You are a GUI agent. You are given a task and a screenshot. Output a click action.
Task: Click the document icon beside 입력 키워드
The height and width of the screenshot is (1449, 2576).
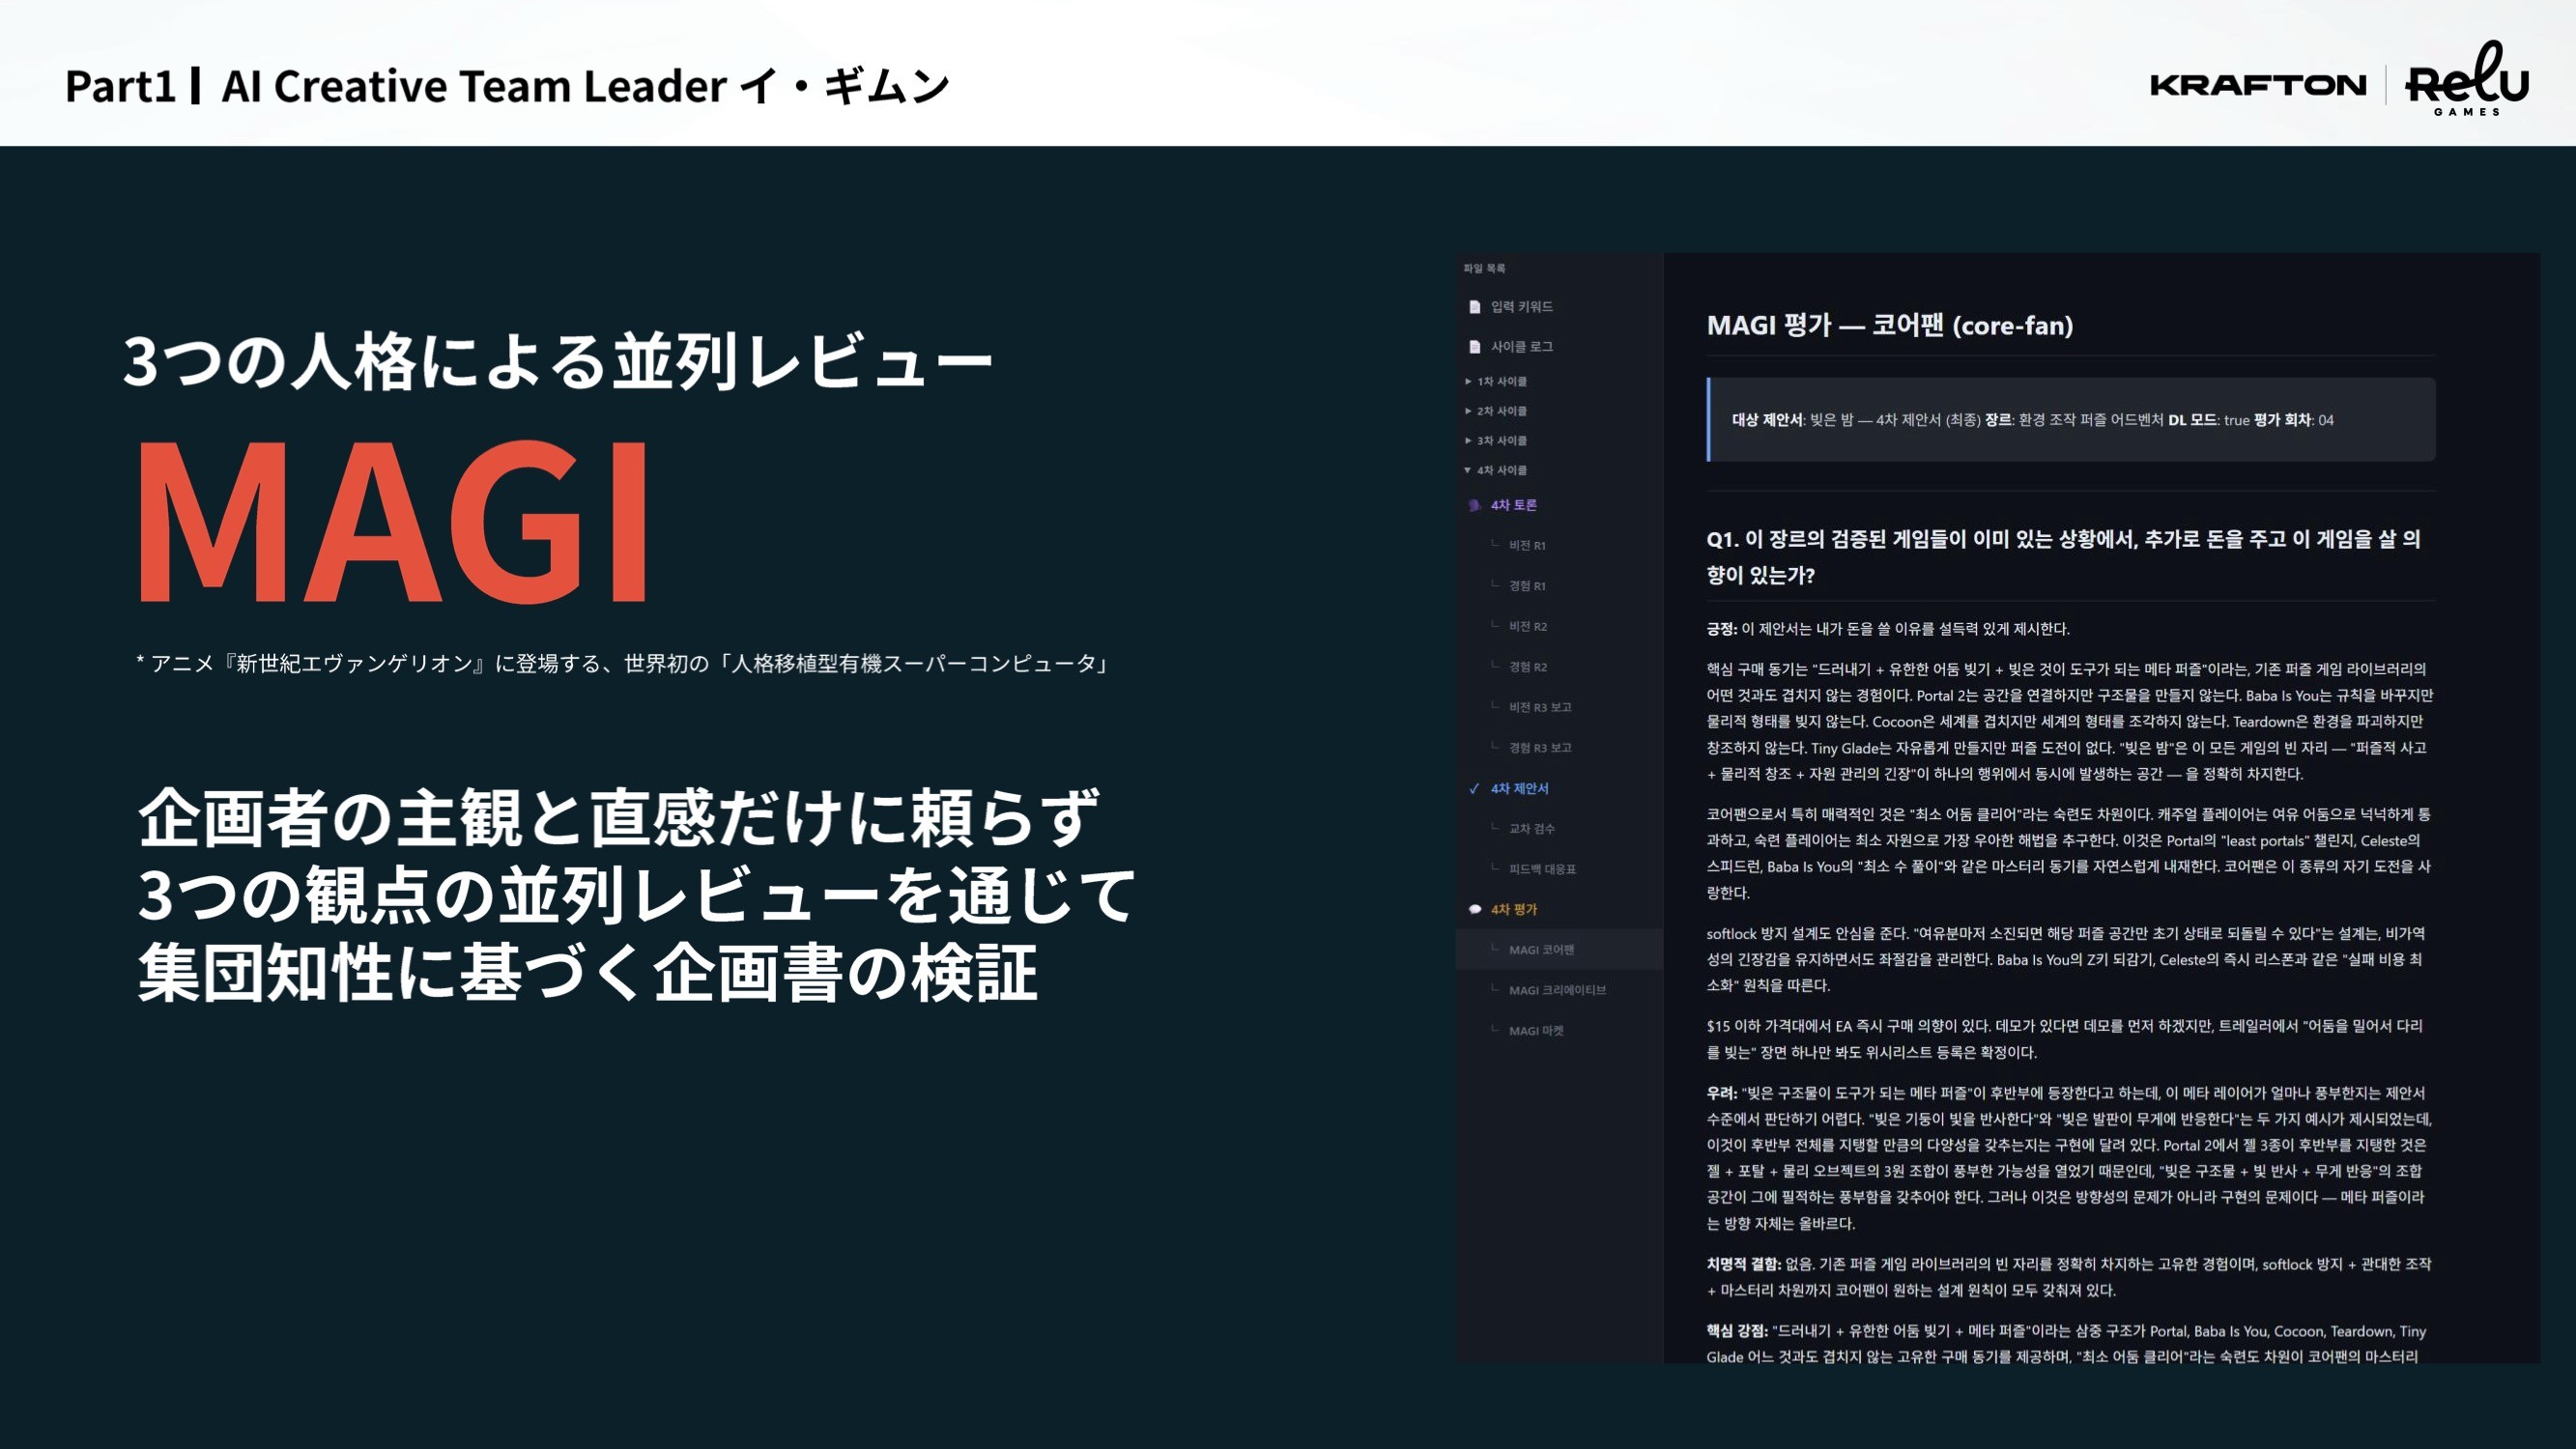tap(1475, 306)
